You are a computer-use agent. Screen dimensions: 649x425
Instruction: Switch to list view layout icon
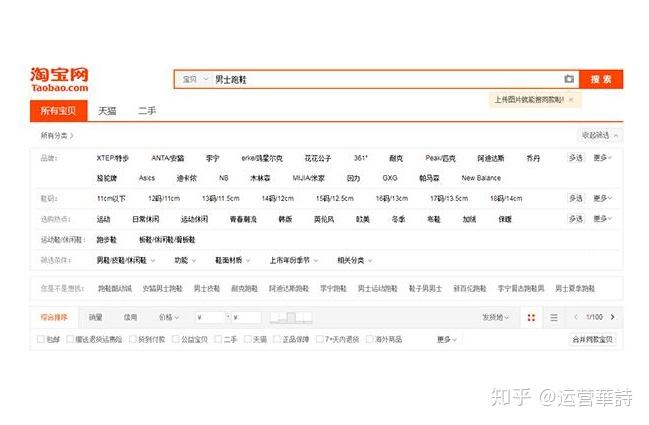[554, 317]
